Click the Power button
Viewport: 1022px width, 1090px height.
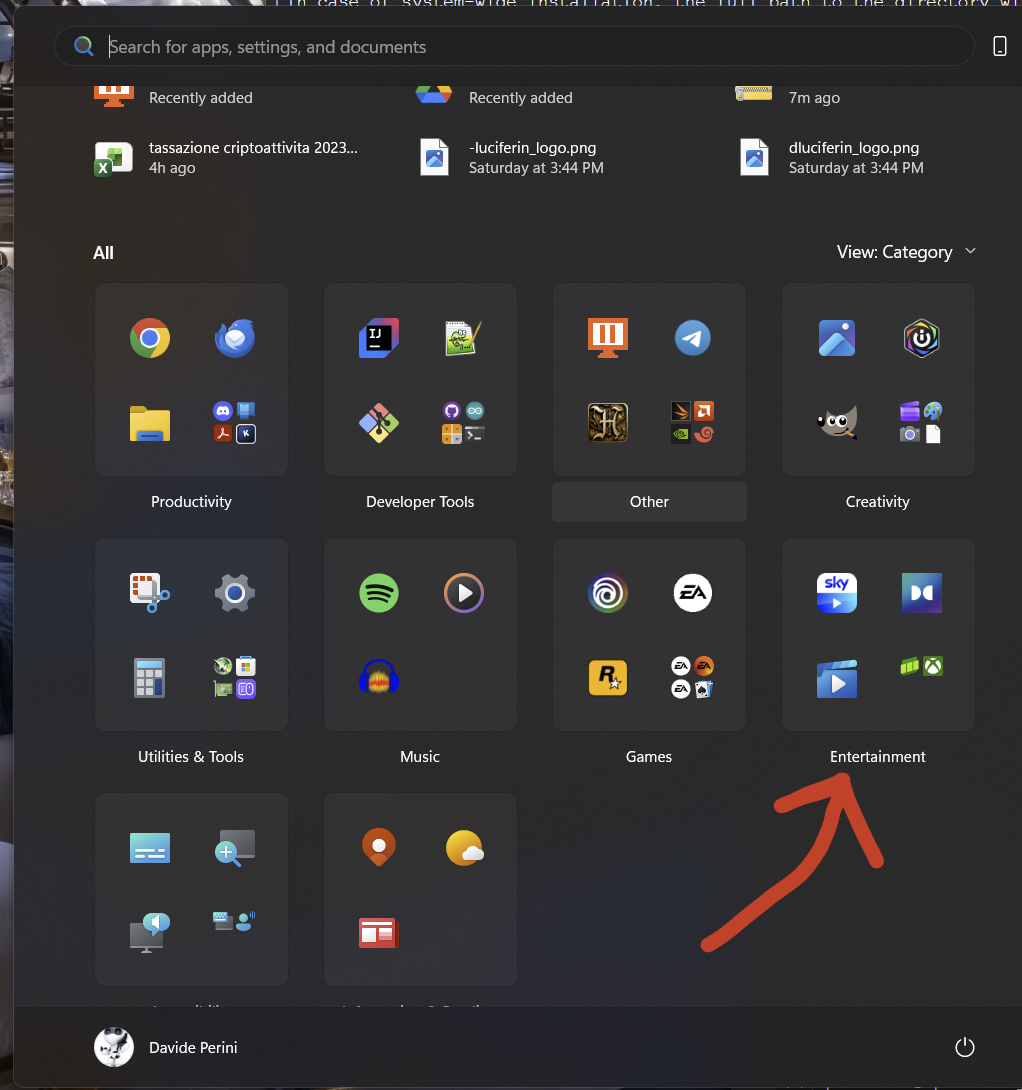tap(964, 1047)
